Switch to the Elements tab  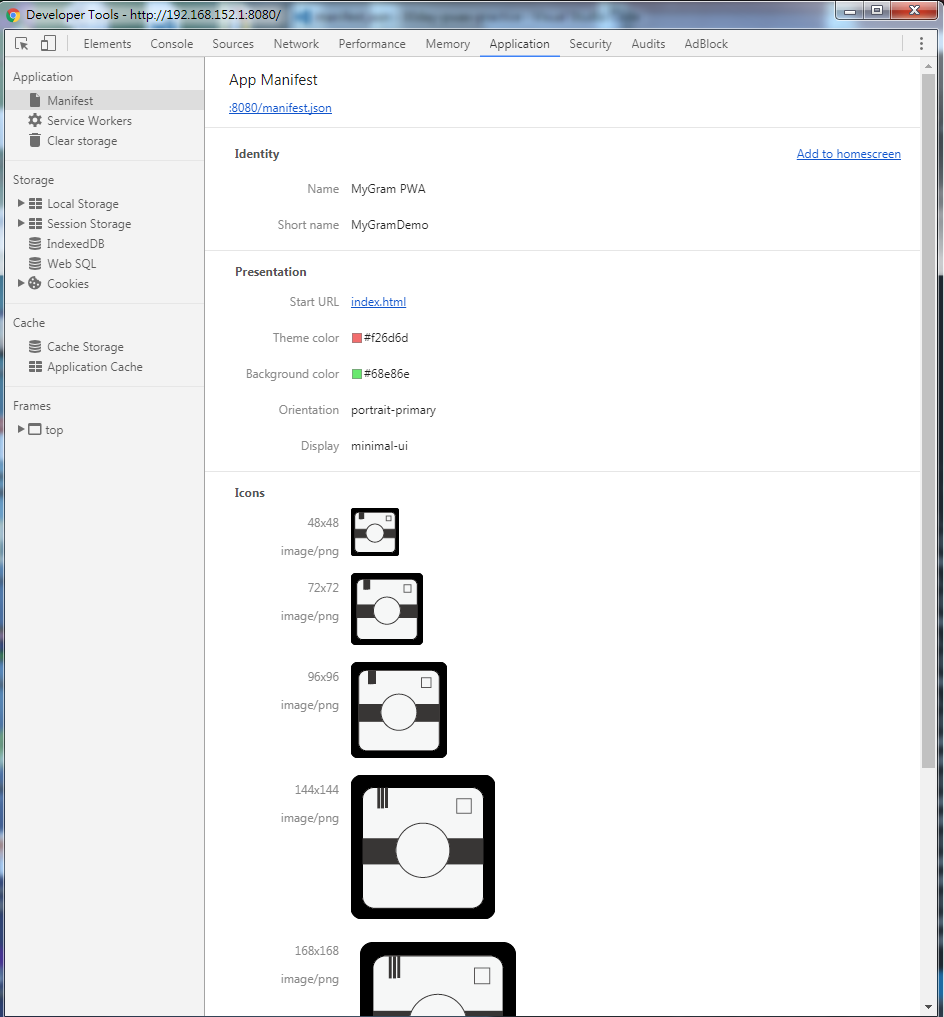(107, 43)
